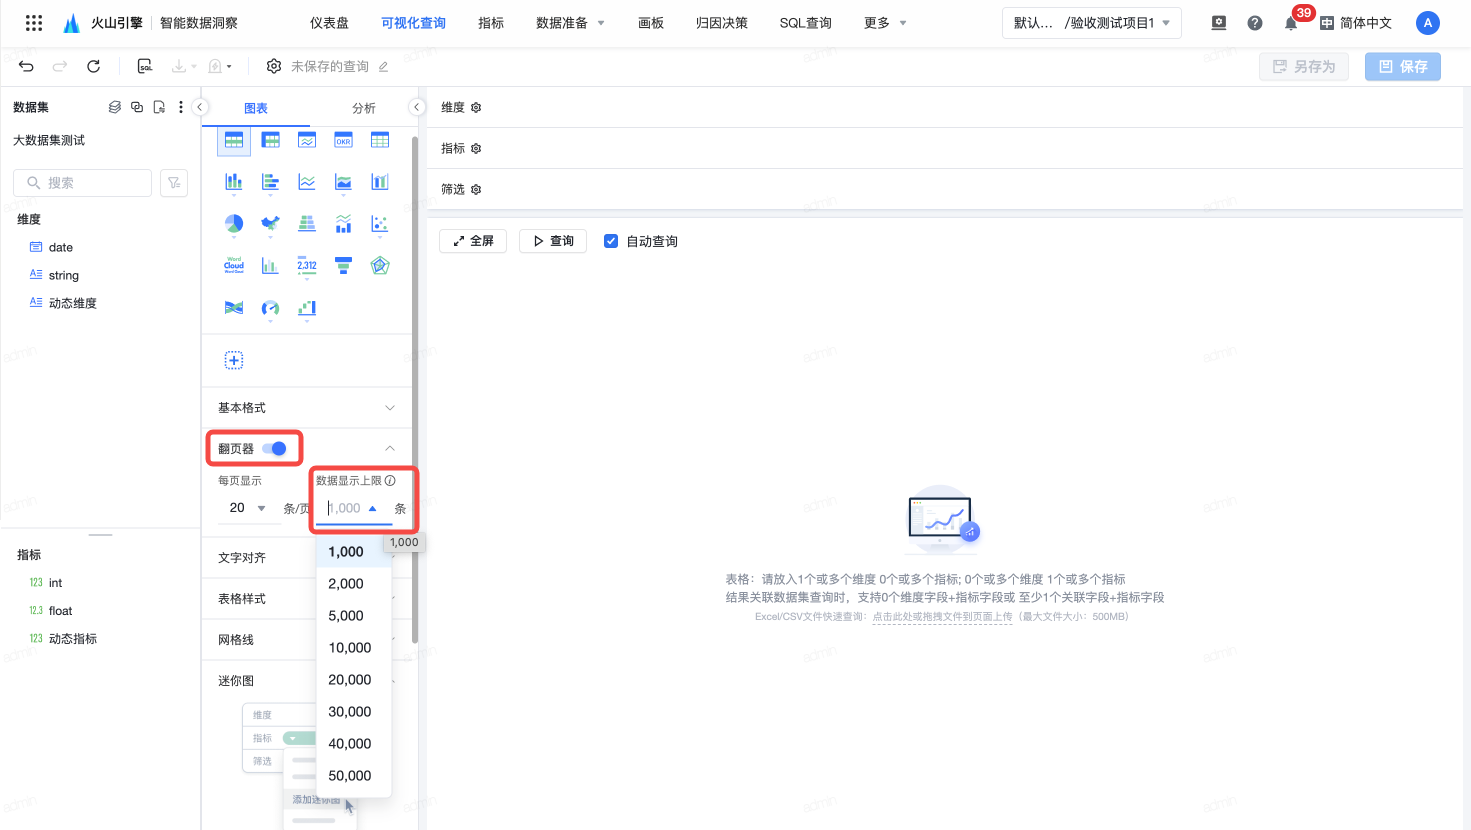Screen dimensions: 1471x830
Task: Choose the gauge dashboard chart icon
Action: (270, 308)
